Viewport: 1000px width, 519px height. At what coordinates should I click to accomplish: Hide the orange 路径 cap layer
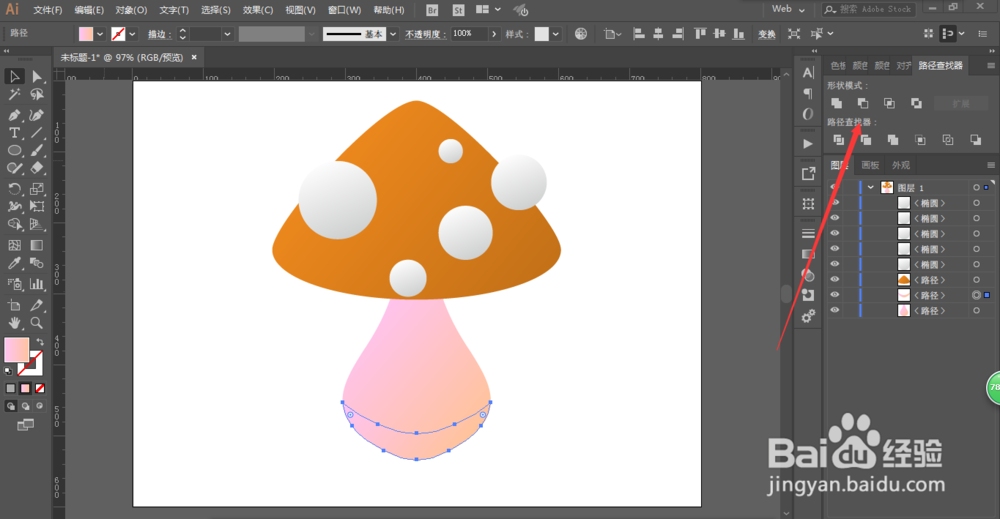[x=834, y=279]
